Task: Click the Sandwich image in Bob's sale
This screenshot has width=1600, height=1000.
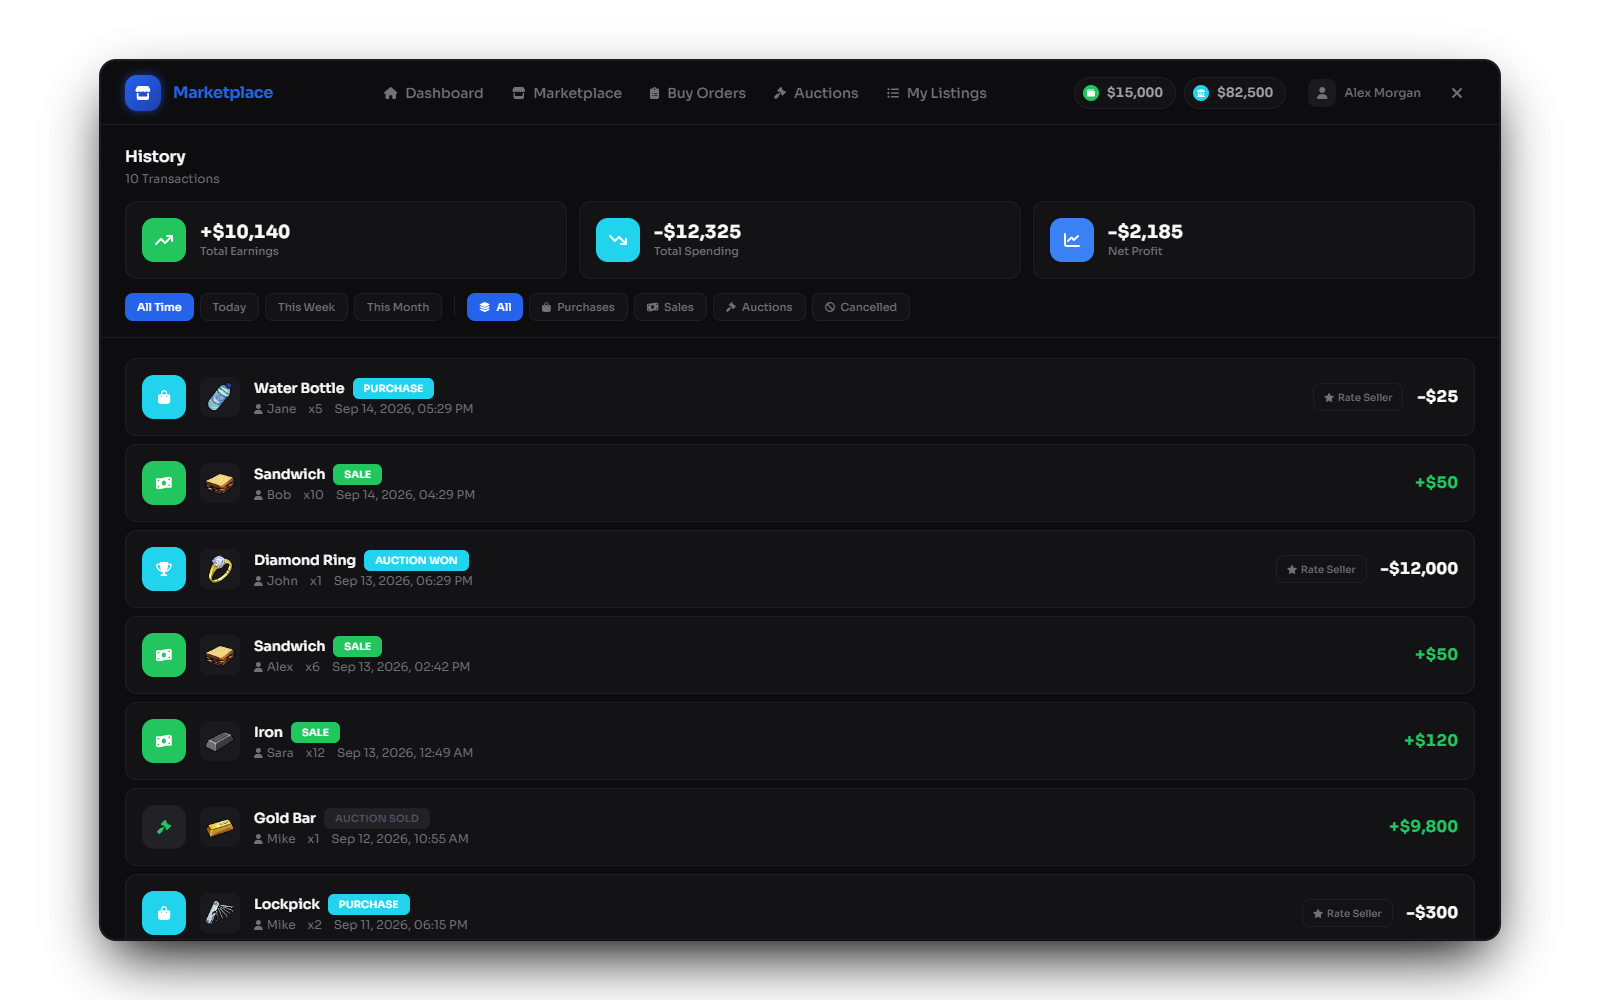Action: pyautogui.click(x=220, y=483)
